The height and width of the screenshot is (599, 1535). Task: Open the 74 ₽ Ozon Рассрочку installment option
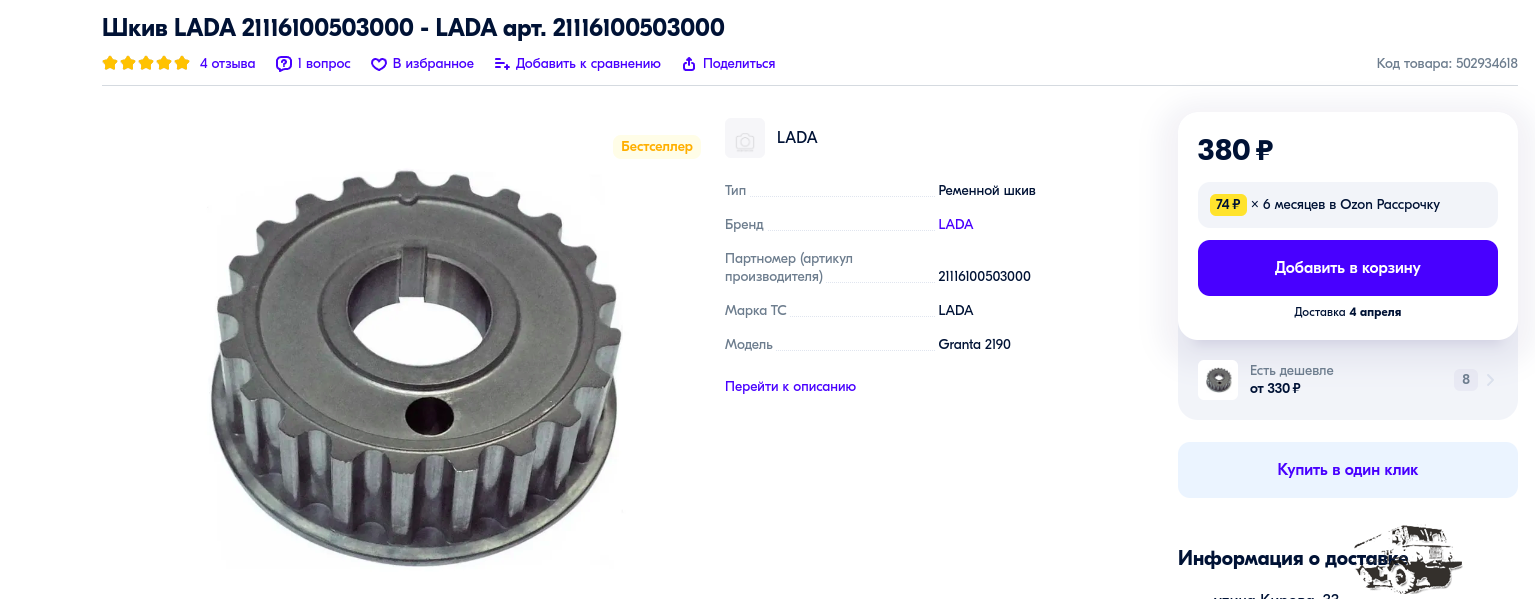[1347, 205]
